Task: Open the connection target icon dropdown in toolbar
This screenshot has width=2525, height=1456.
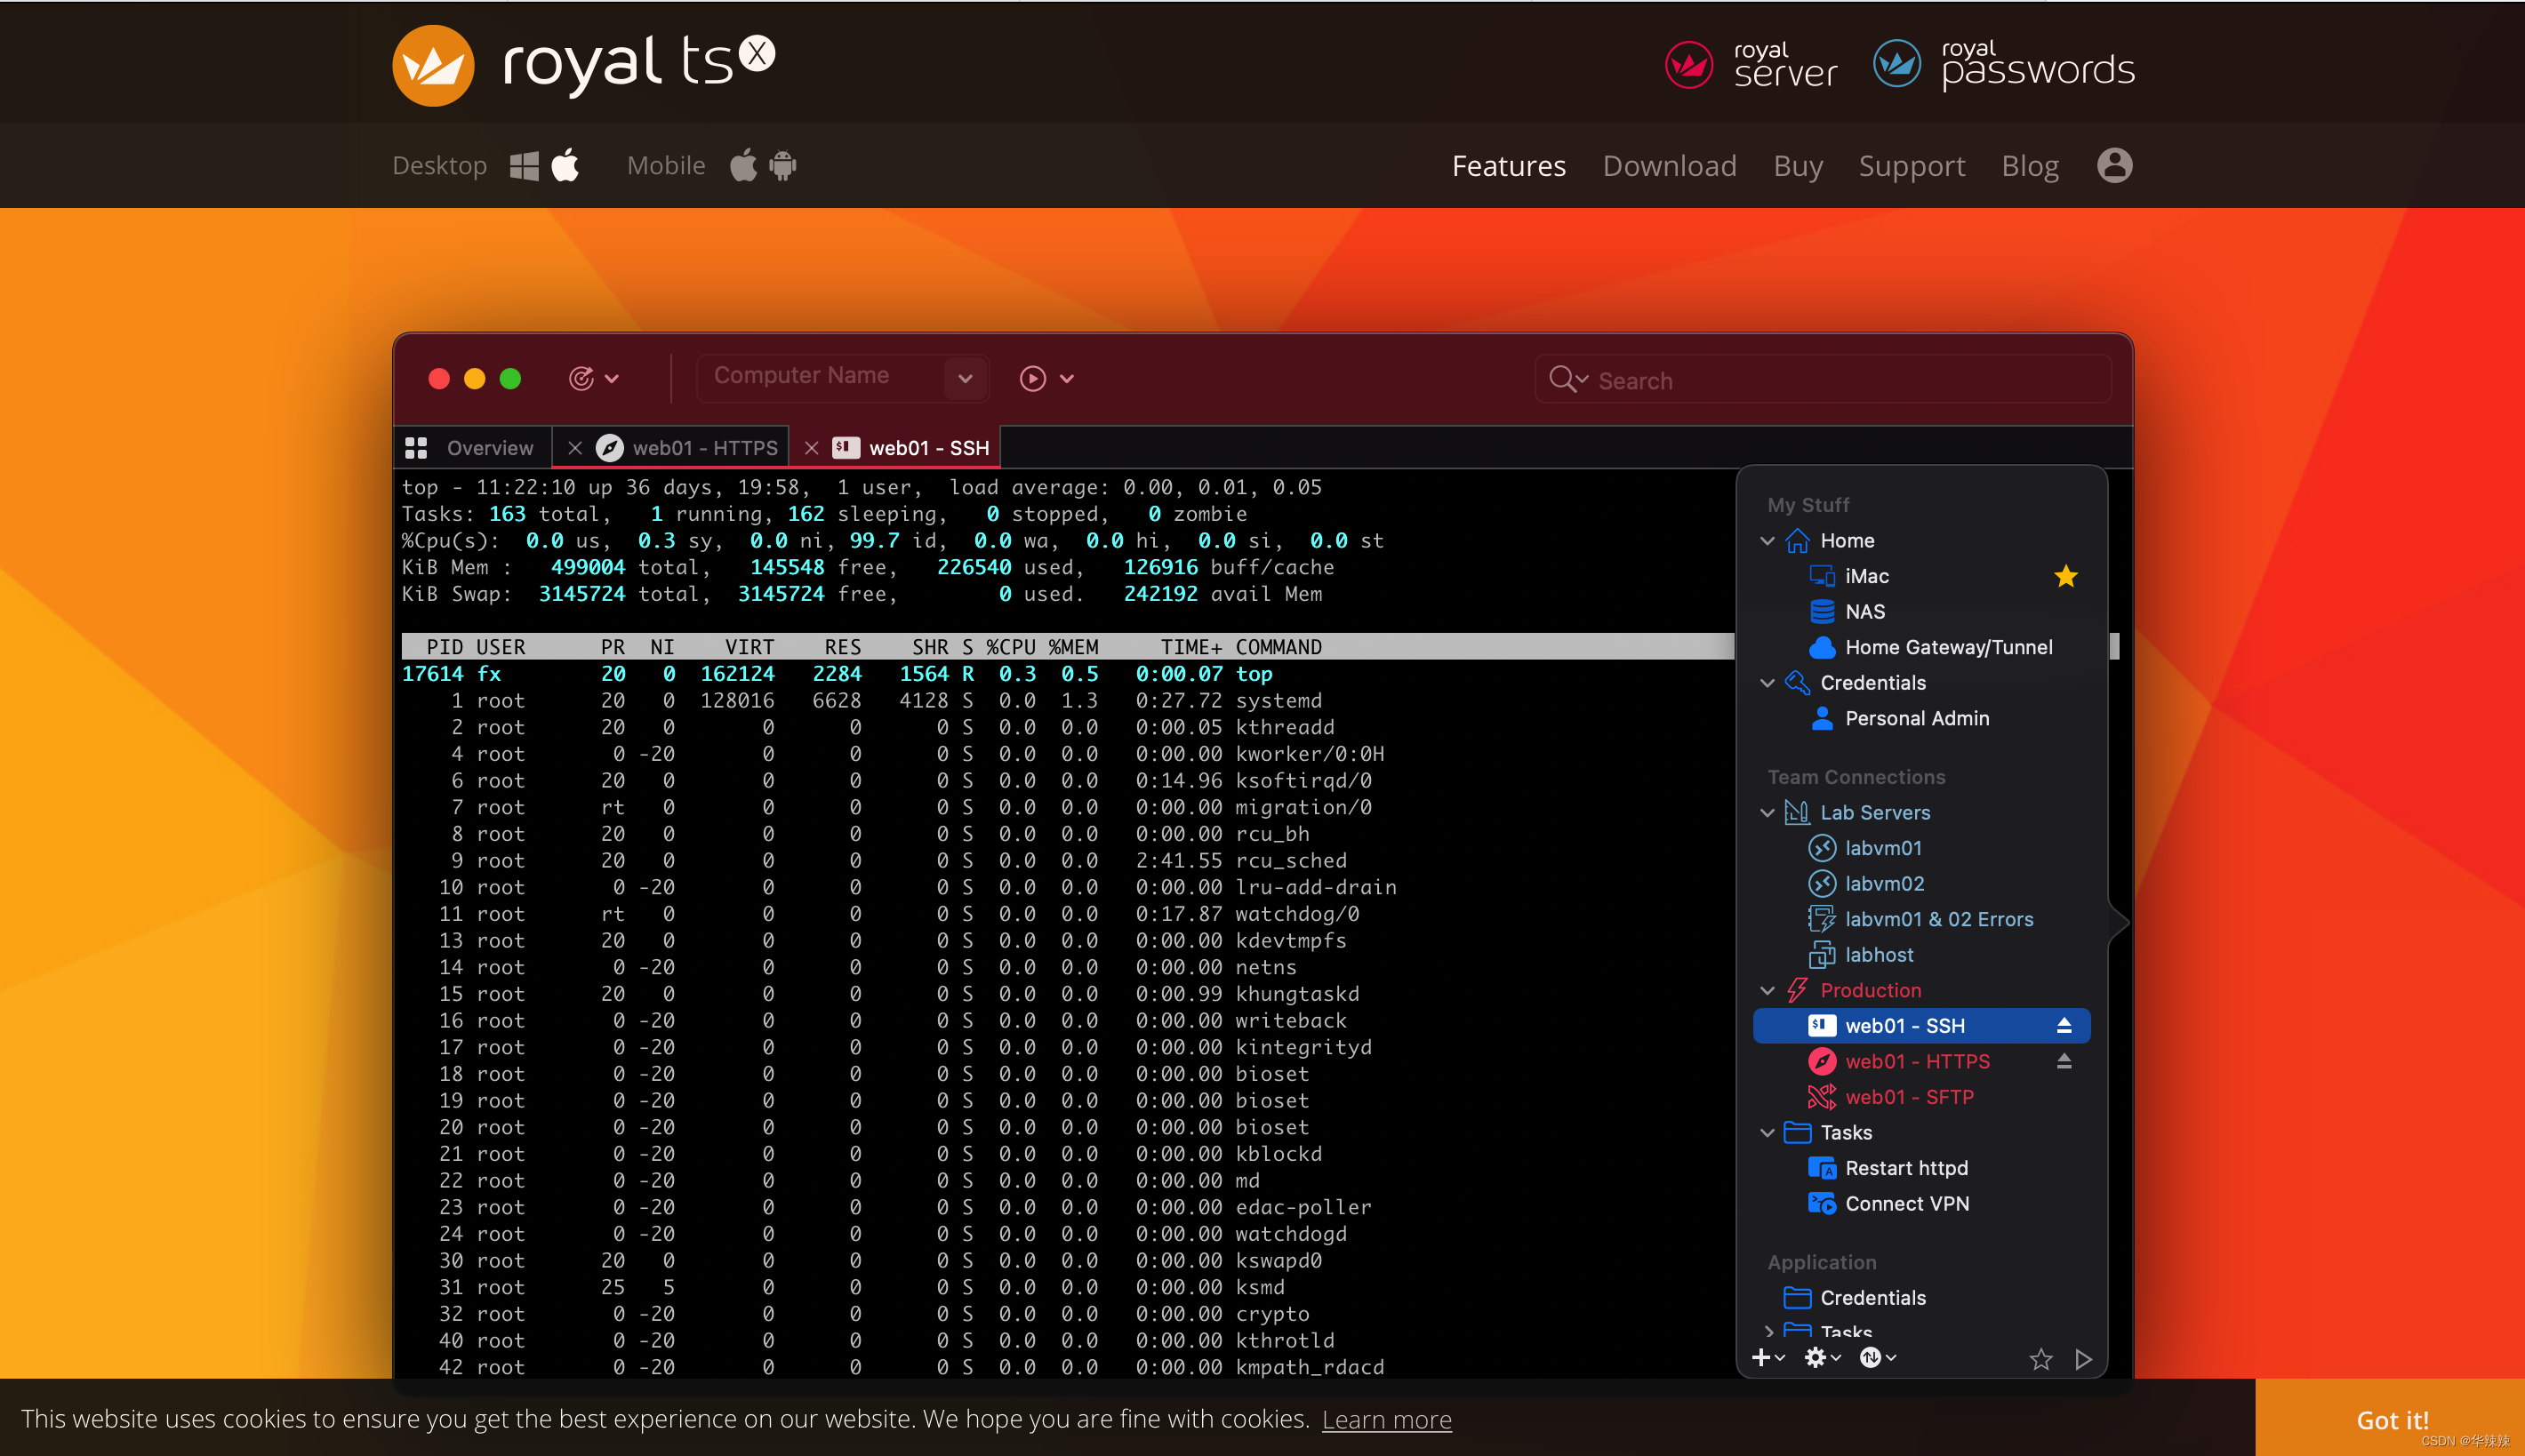Action: click(594, 379)
